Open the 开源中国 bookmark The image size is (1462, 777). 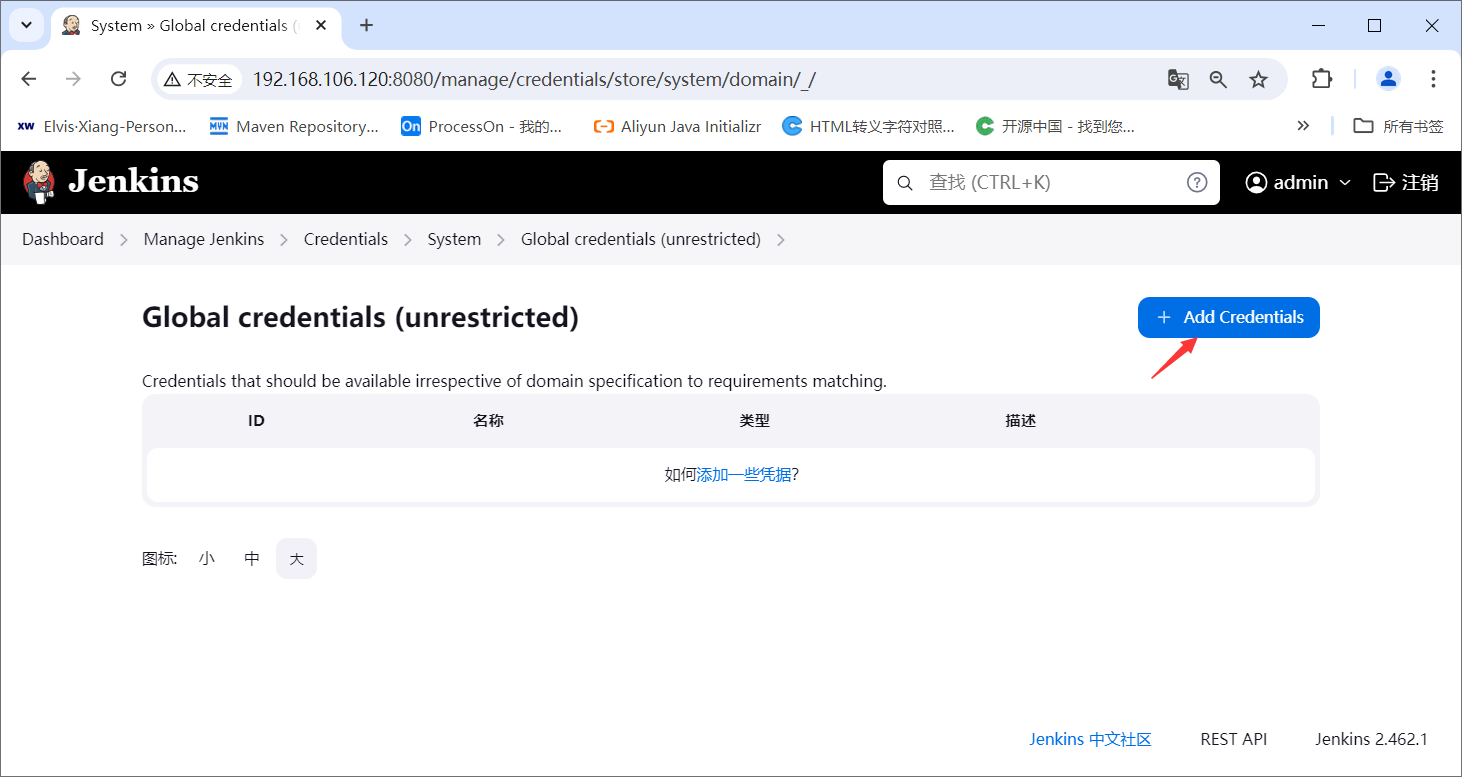click(1055, 126)
